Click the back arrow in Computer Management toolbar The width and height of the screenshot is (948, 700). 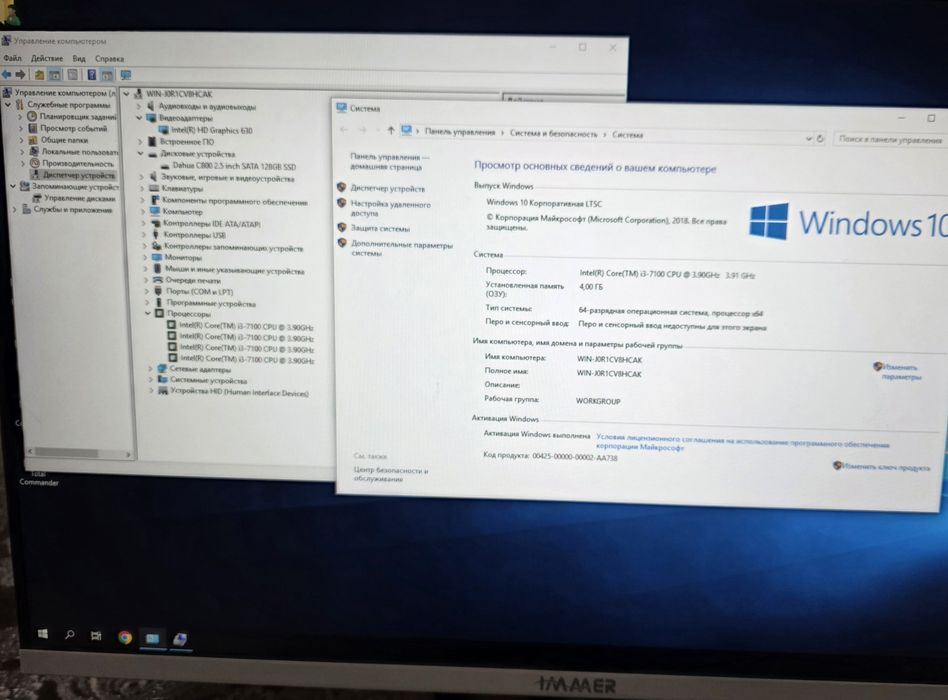7,74
